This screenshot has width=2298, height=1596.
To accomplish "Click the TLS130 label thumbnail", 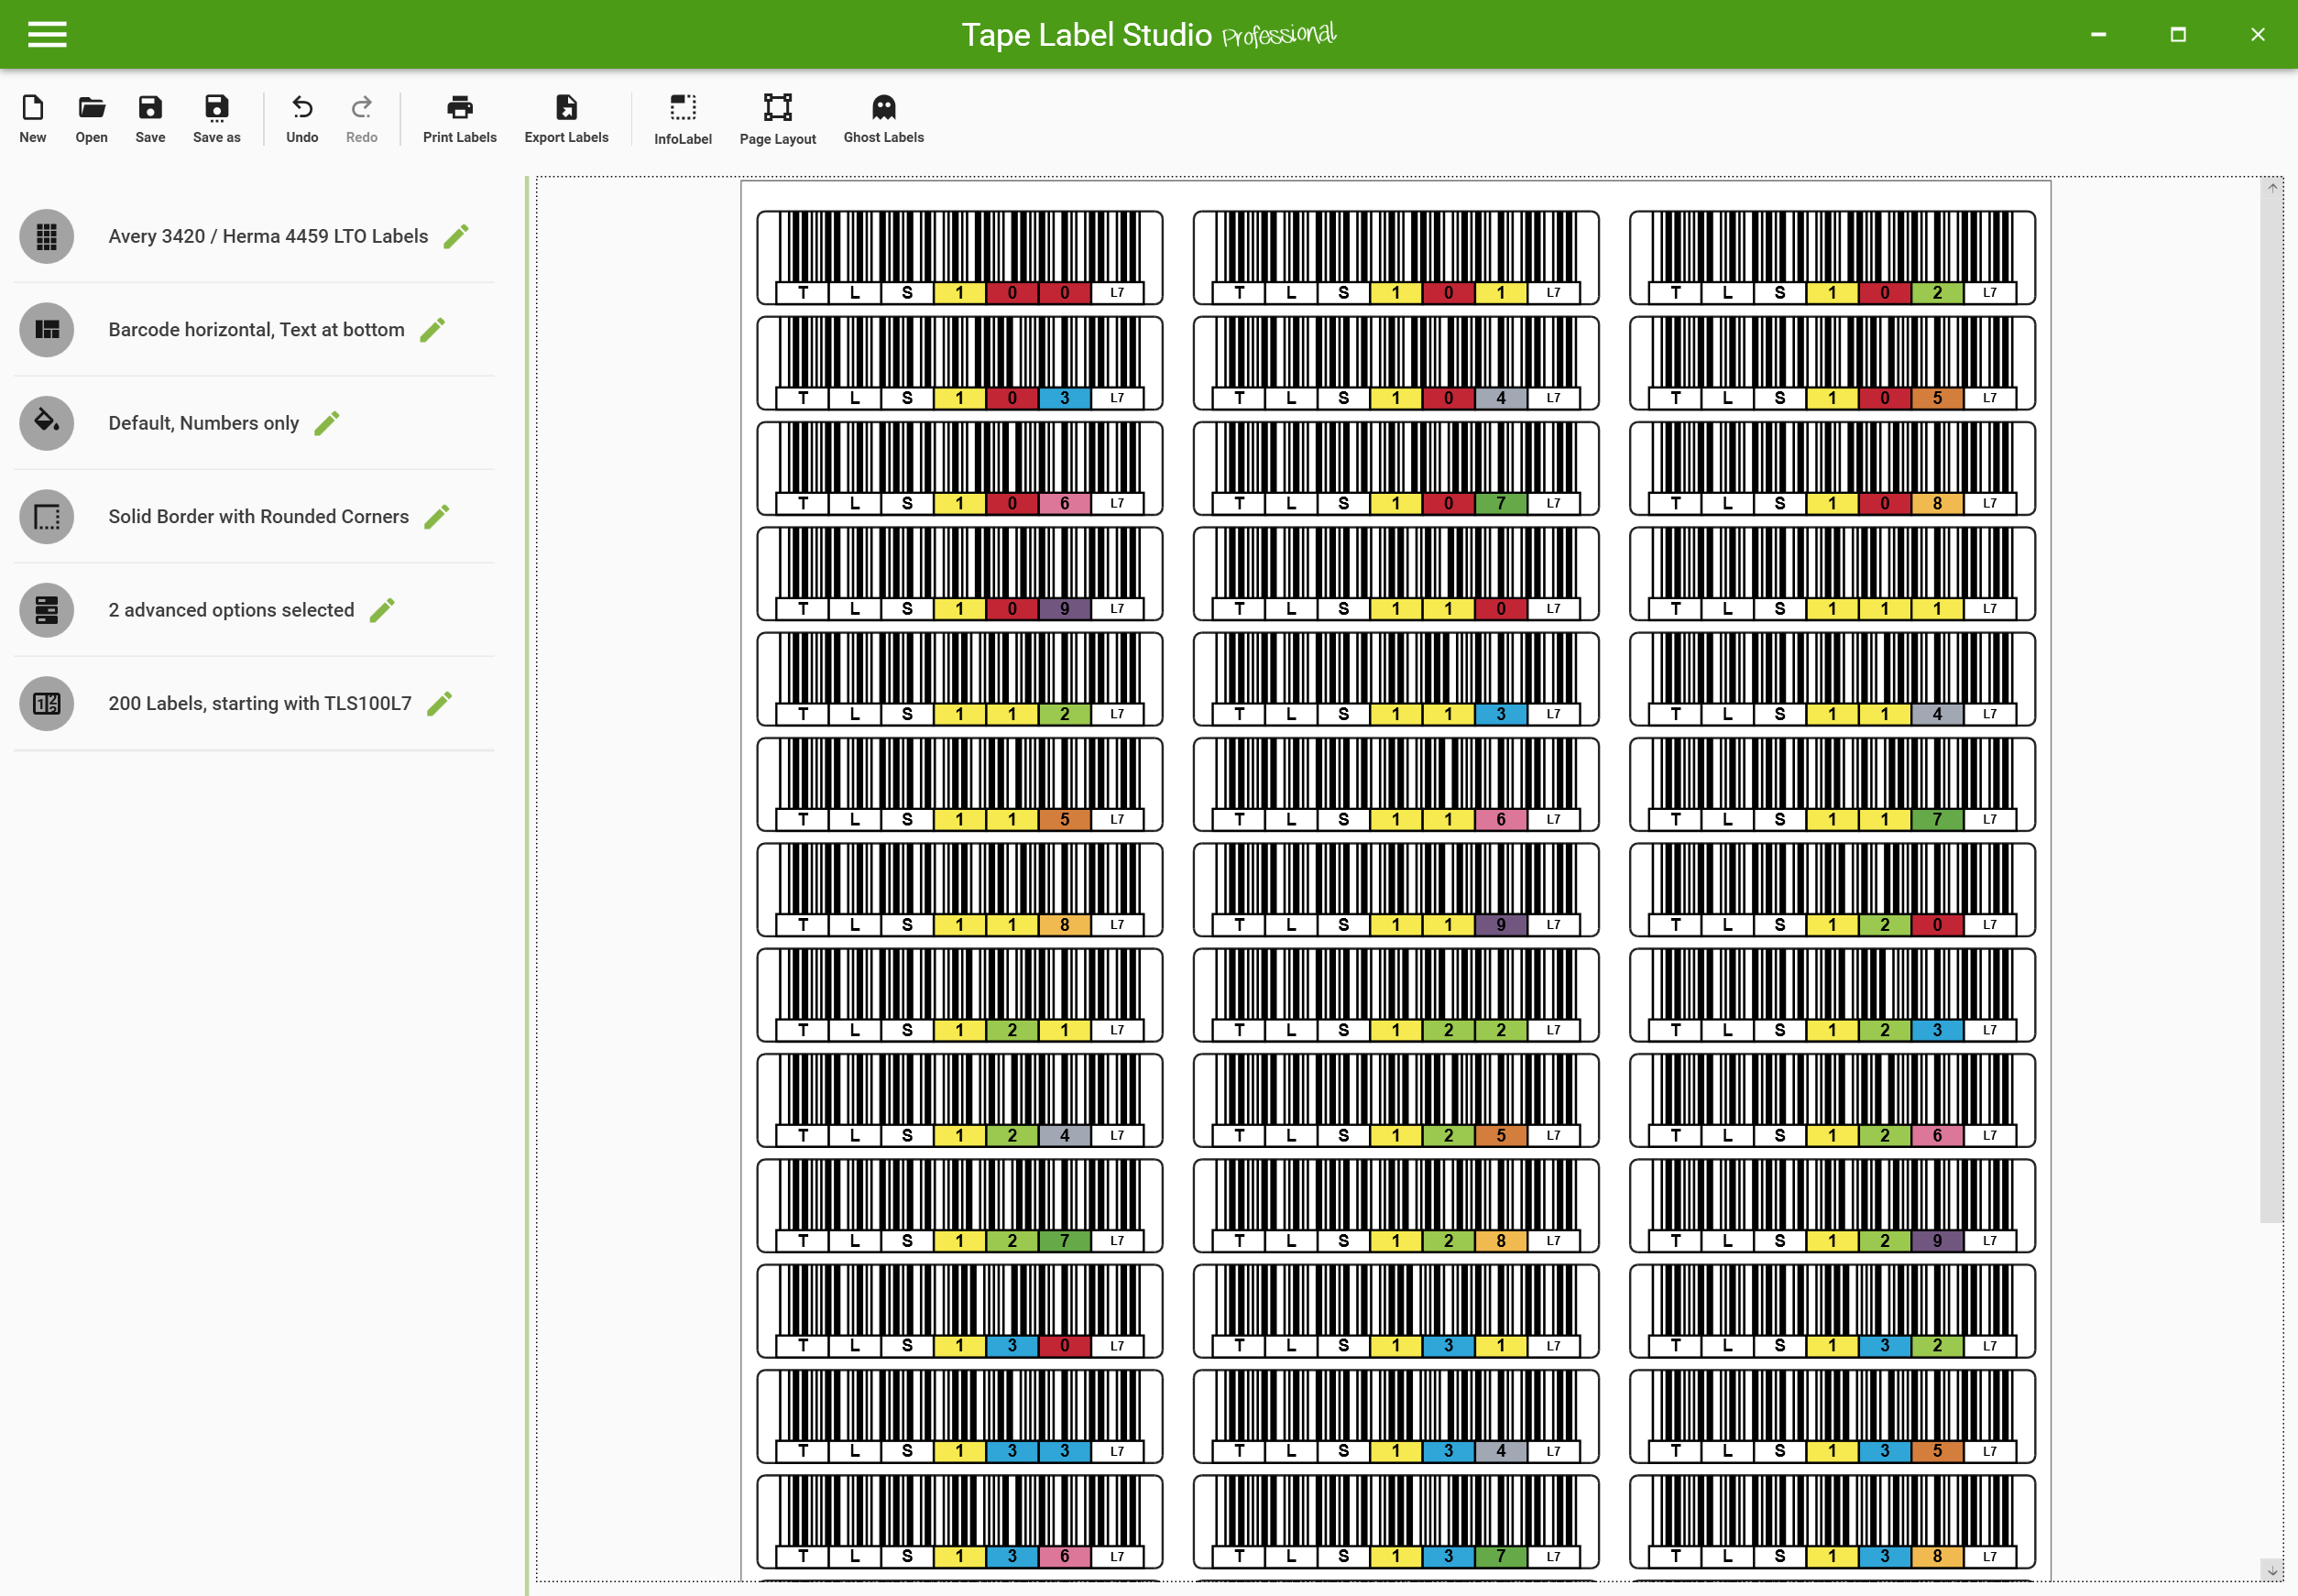I will 960,1311.
